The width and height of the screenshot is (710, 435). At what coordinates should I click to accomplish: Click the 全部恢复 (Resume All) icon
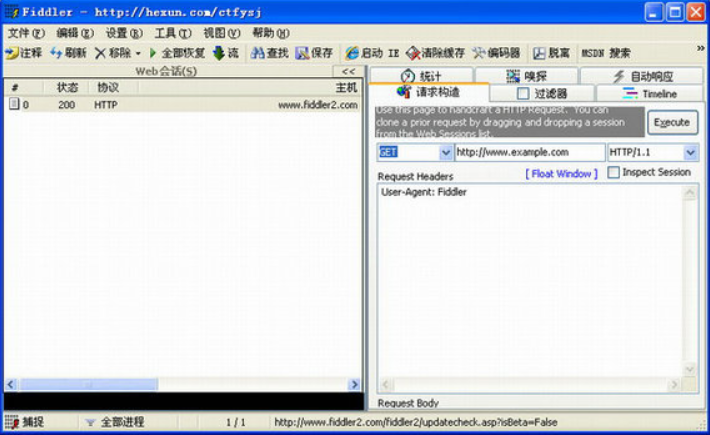(153, 53)
